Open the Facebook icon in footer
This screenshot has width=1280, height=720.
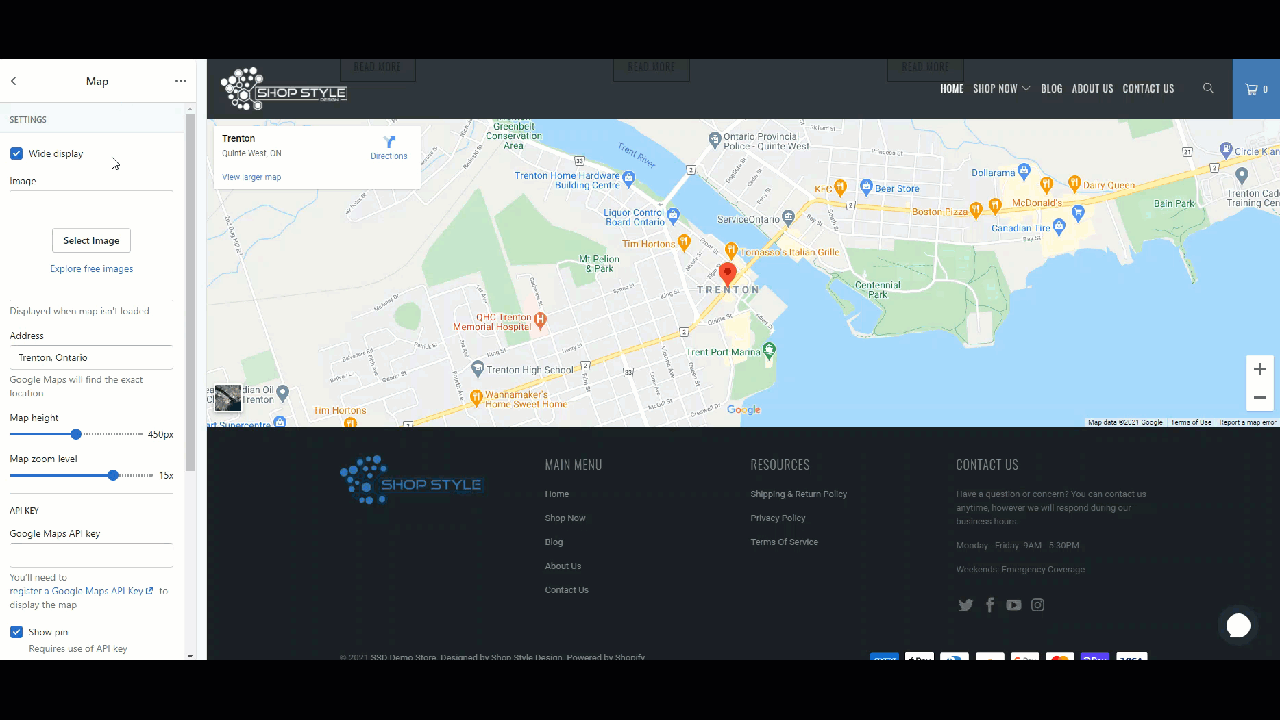coord(990,605)
